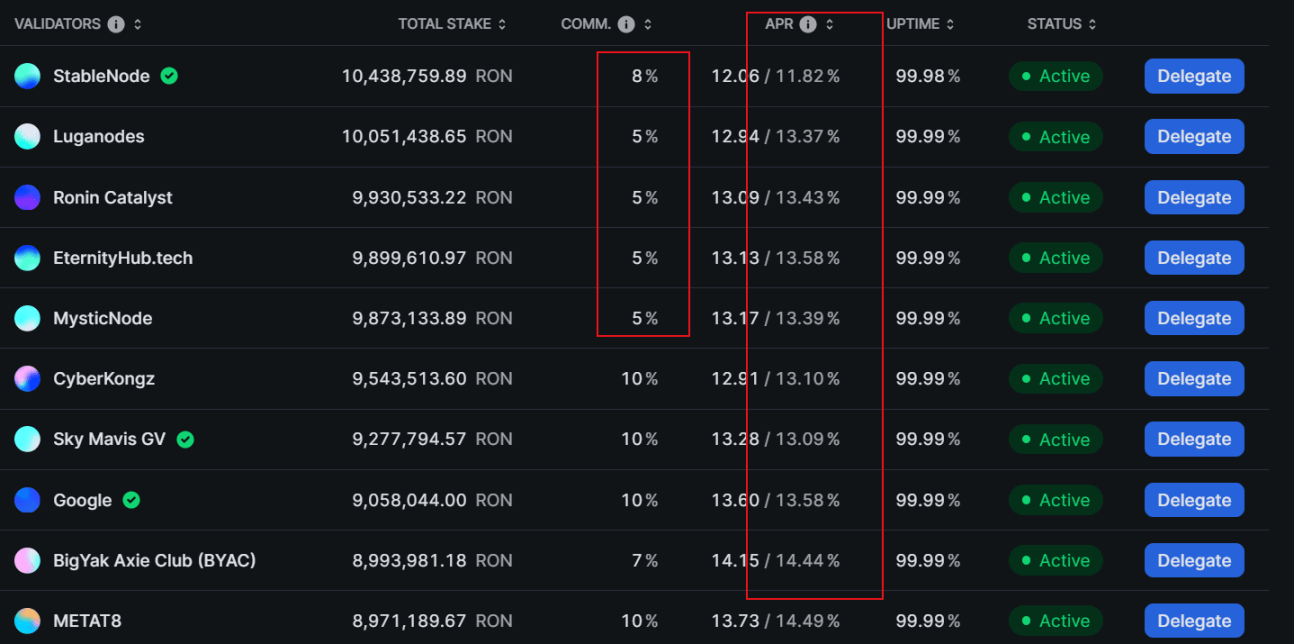Select the 10,051,438.65 RON stake value
Image resolution: width=1294 pixels, height=644 pixels.
427,137
